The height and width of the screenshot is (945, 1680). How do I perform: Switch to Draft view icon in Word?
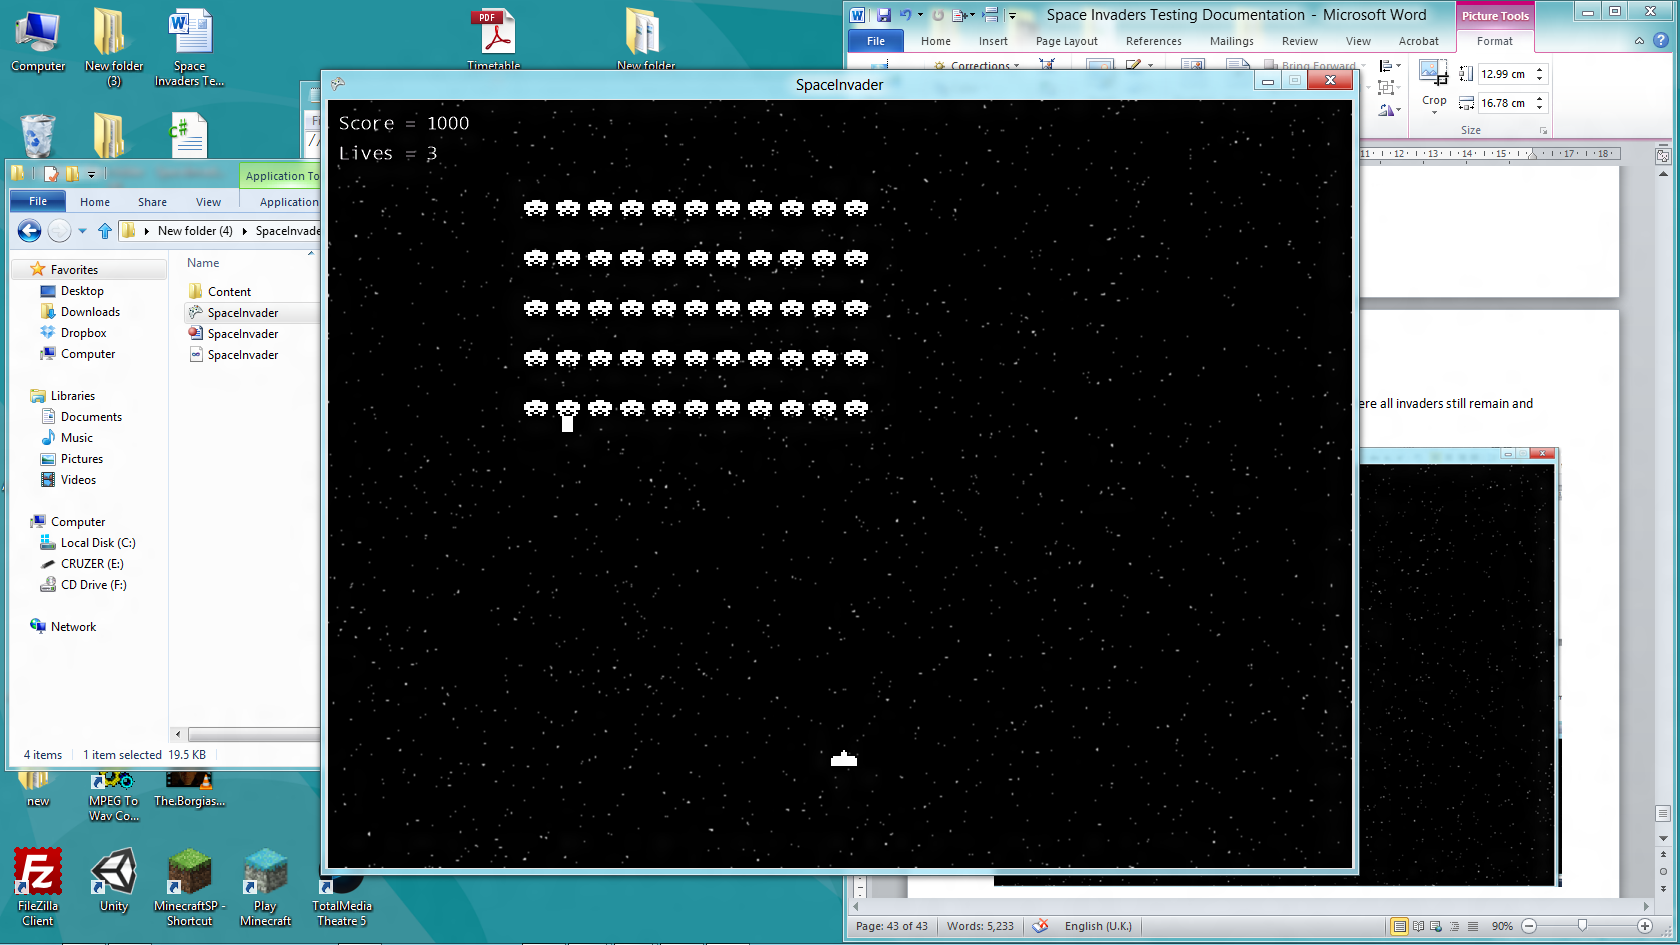[x=1472, y=926]
